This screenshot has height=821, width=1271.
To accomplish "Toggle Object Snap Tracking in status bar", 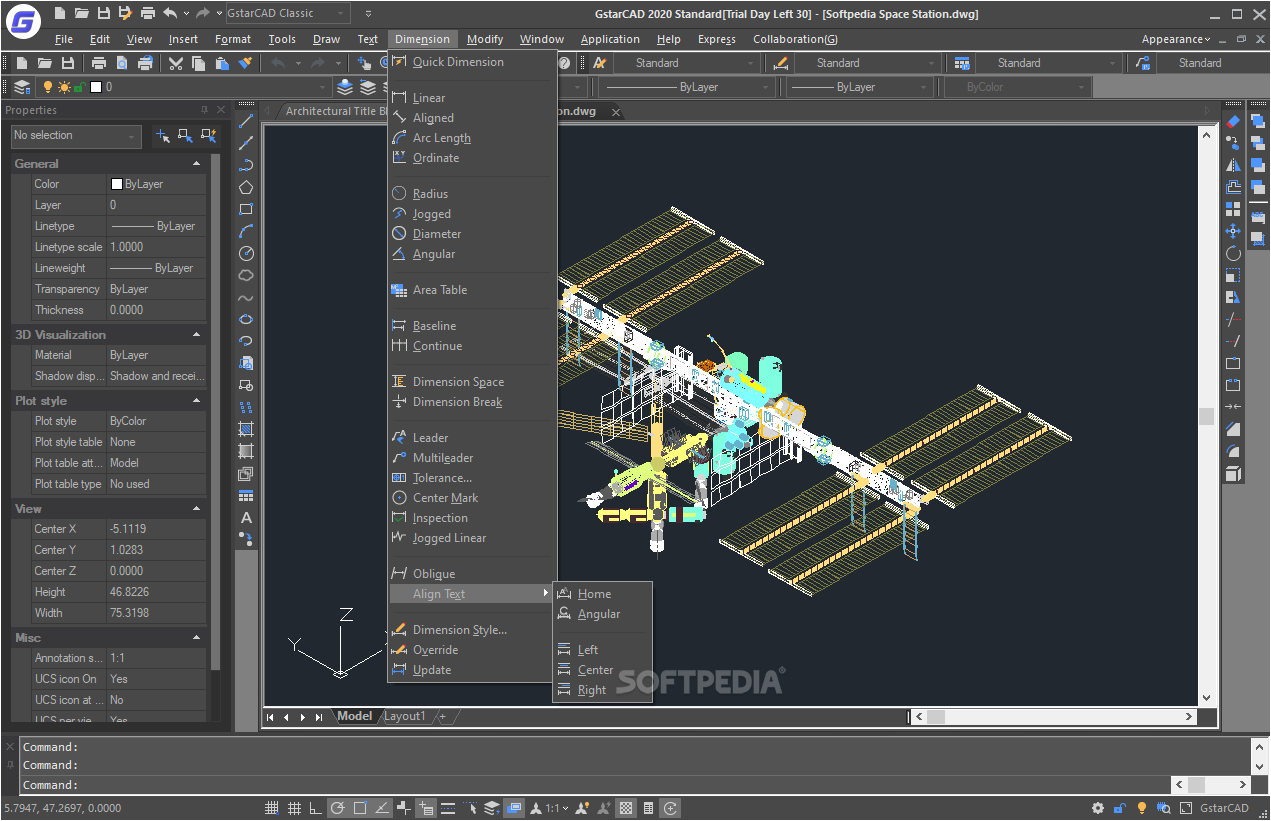I will 382,808.
